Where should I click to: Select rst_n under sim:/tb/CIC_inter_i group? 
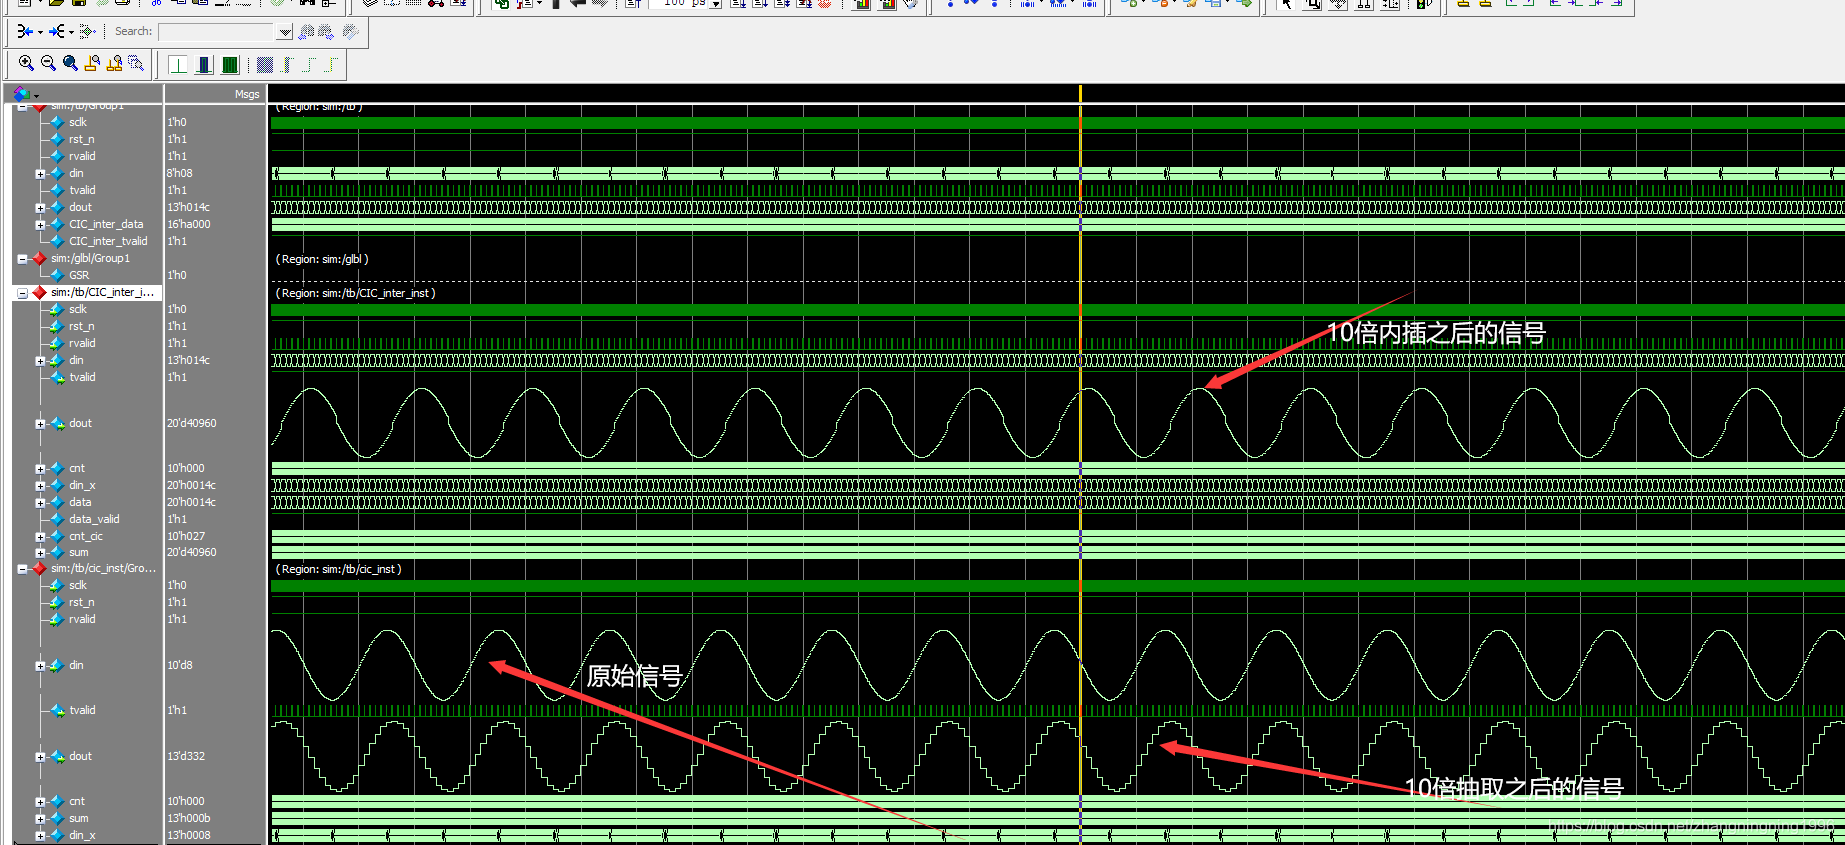(x=82, y=326)
